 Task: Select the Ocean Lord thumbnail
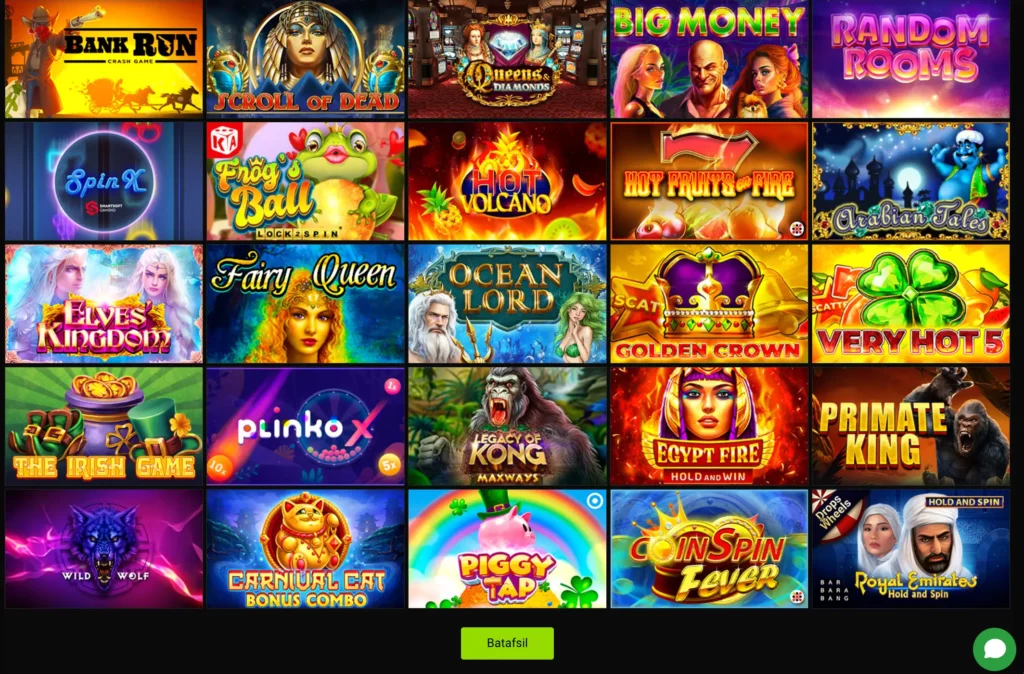click(507, 304)
